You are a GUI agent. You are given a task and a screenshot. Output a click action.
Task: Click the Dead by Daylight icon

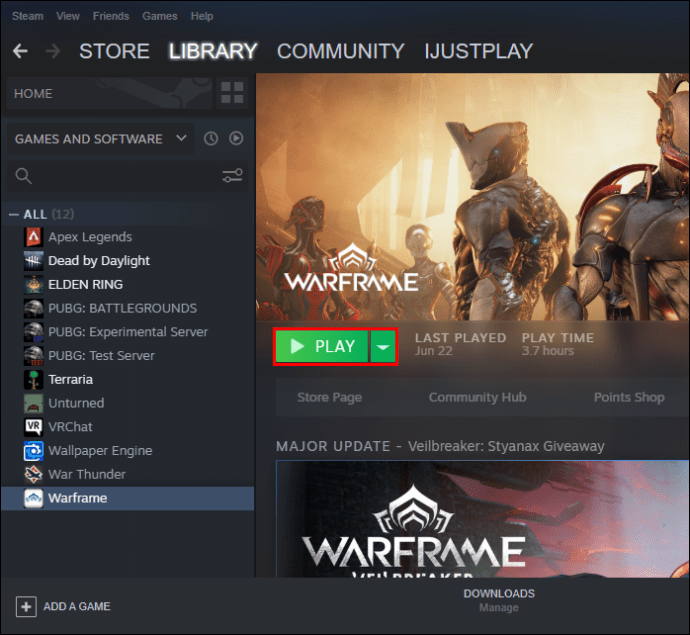pos(33,261)
